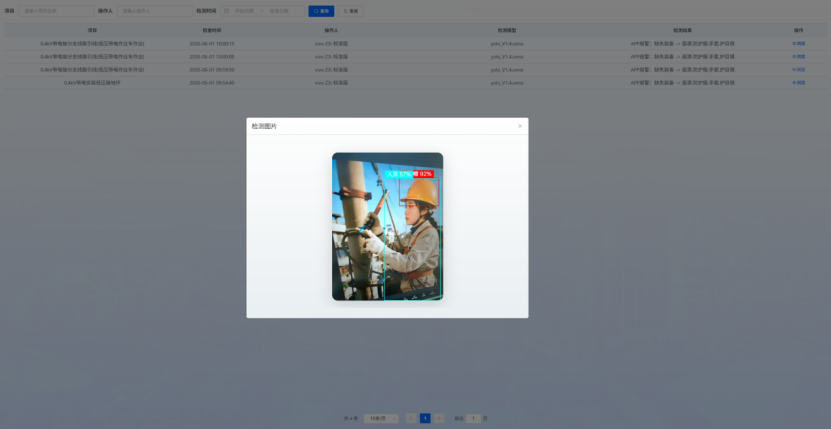The height and width of the screenshot is (429, 831).
Task: Select the 2026-06-01 10:00:15 time cell
Action: click(212, 43)
